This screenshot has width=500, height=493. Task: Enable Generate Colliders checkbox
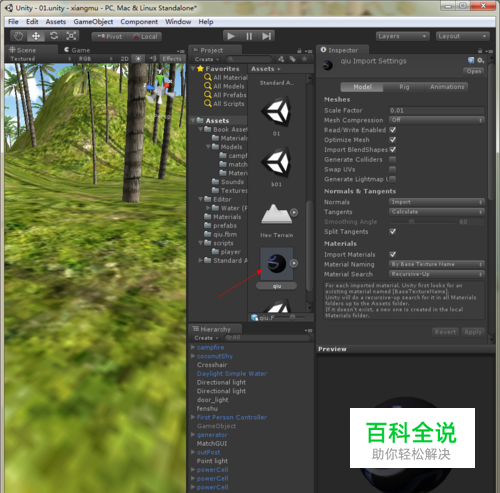pos(393,159)
